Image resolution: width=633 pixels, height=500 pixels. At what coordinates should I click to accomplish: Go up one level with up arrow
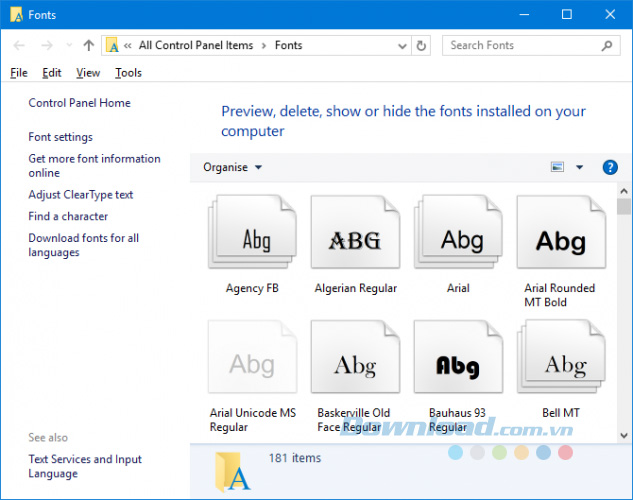click(x=88, y=45)
